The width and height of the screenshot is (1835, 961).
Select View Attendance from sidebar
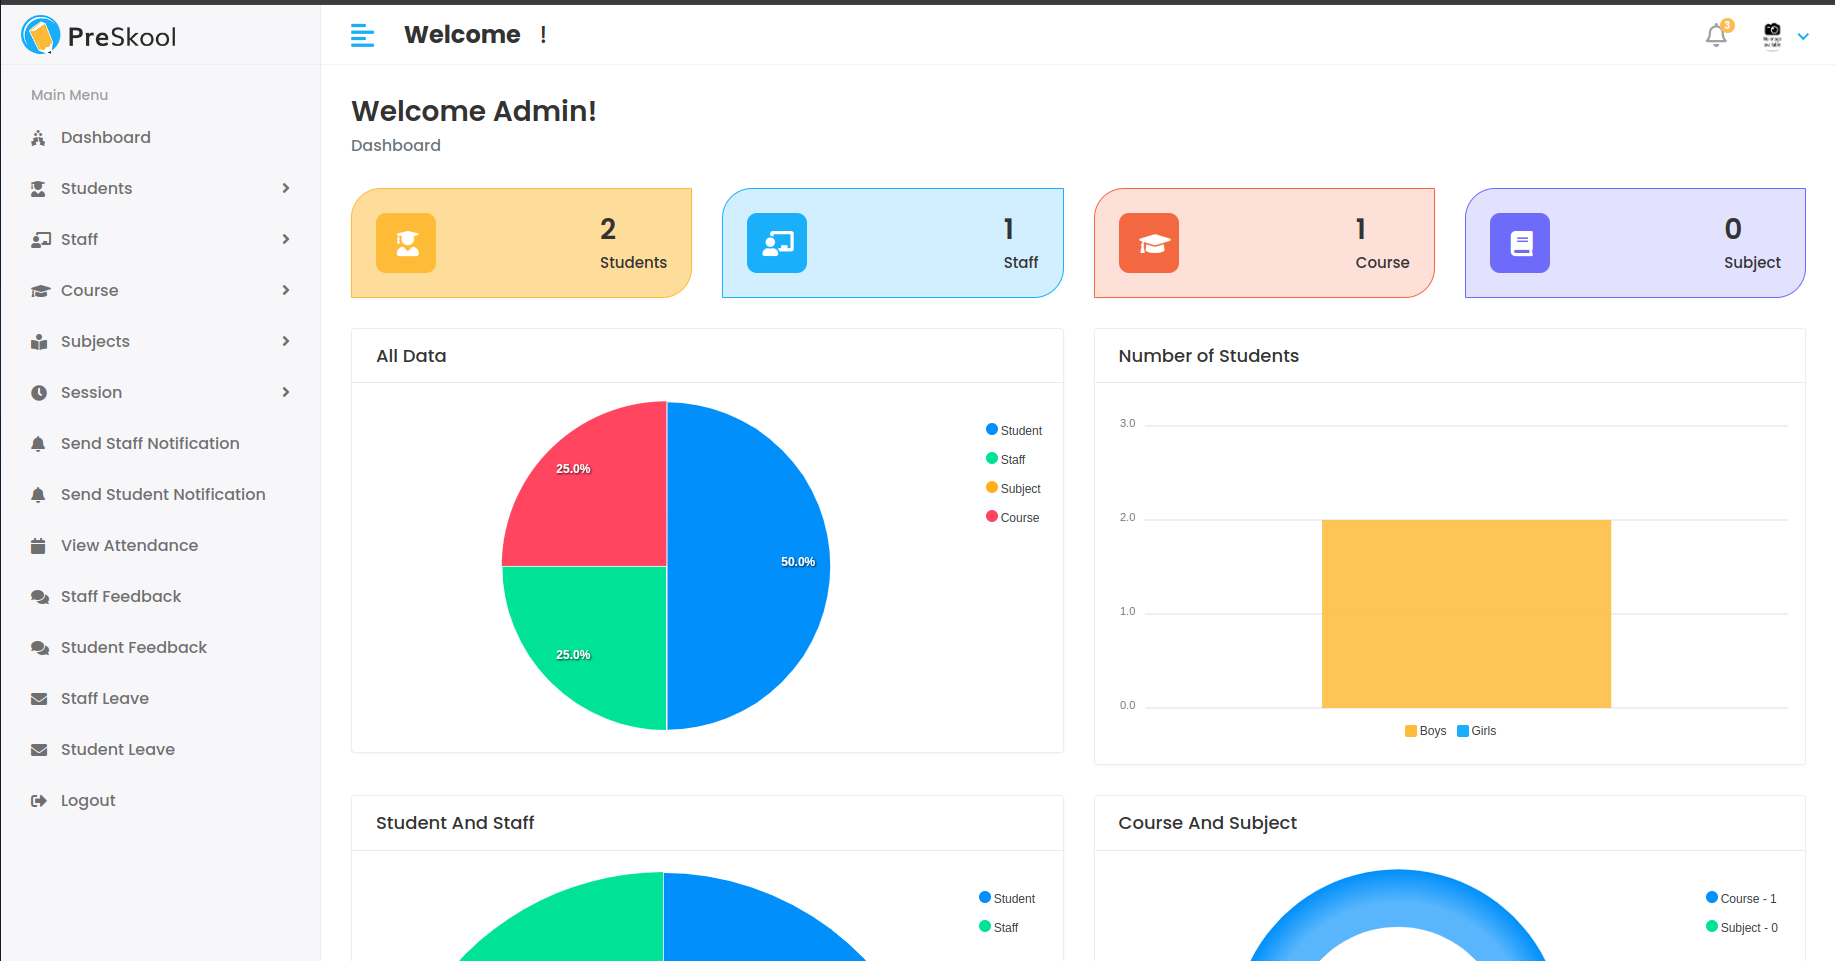pyautogui.click(x=129, y=545)
